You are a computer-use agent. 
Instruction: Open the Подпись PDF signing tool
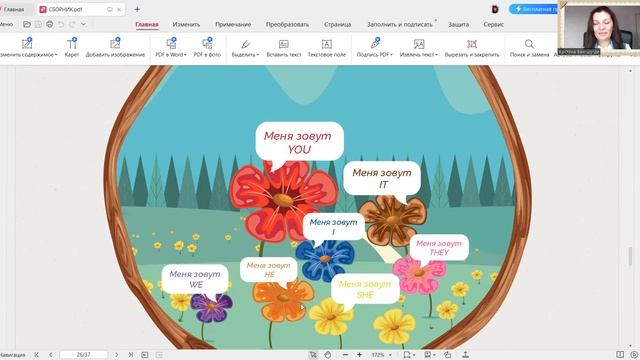(374, 47)
